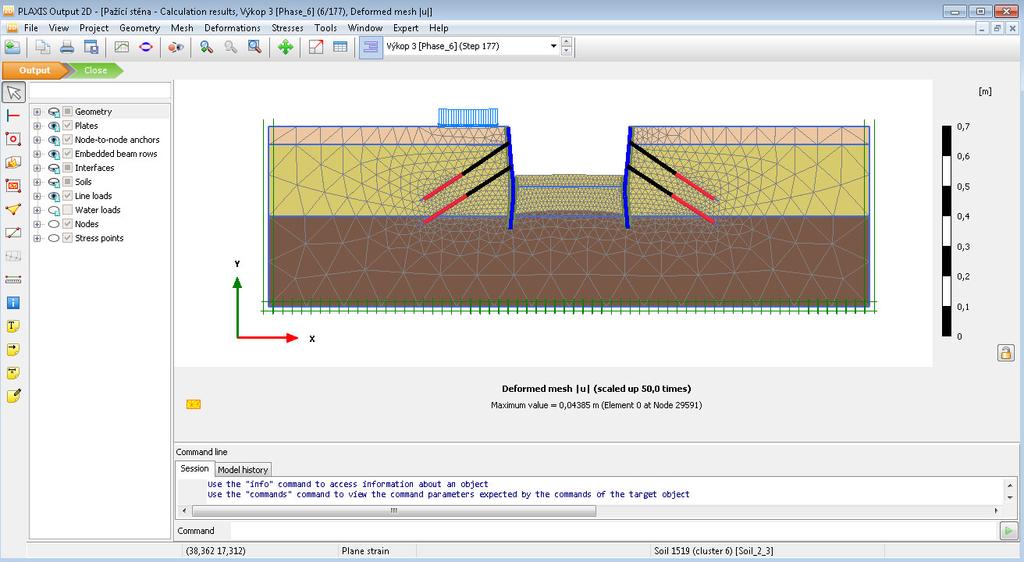This screenshot has width=1024, height=562.
Task: Click the green Close button
Action: pos(95,70)
